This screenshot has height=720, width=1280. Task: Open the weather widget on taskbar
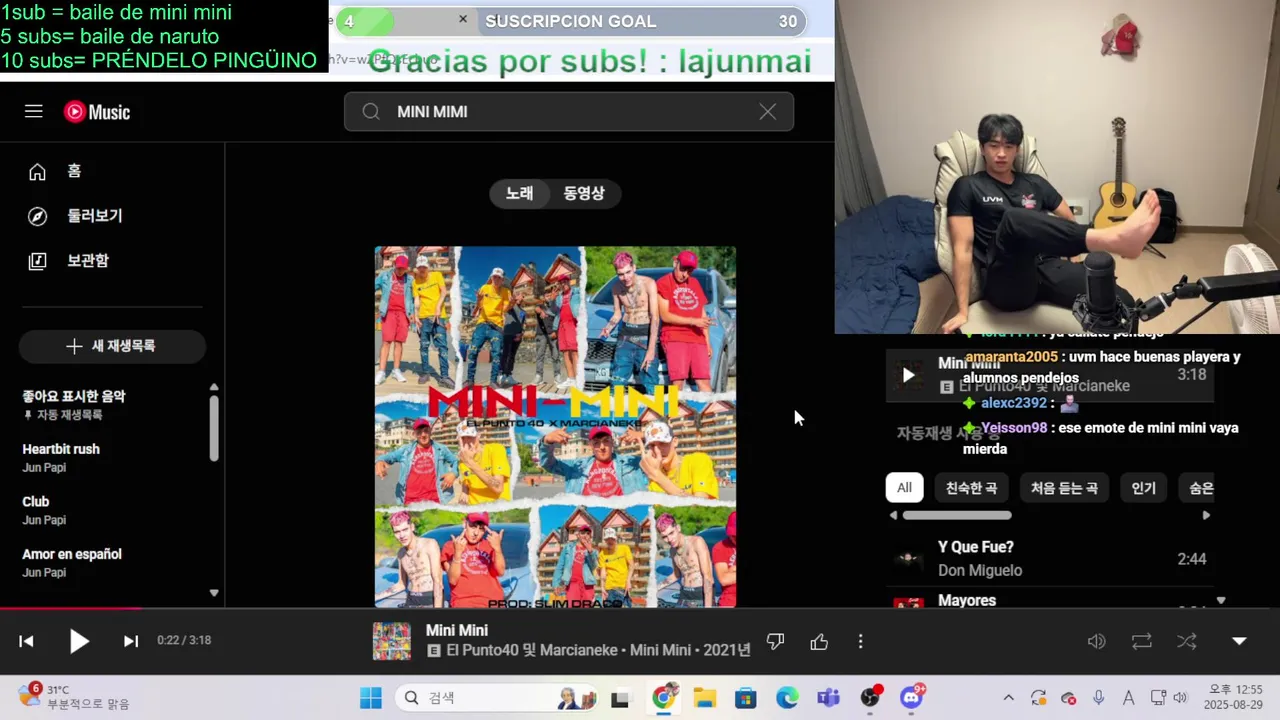tap(75, 697)
